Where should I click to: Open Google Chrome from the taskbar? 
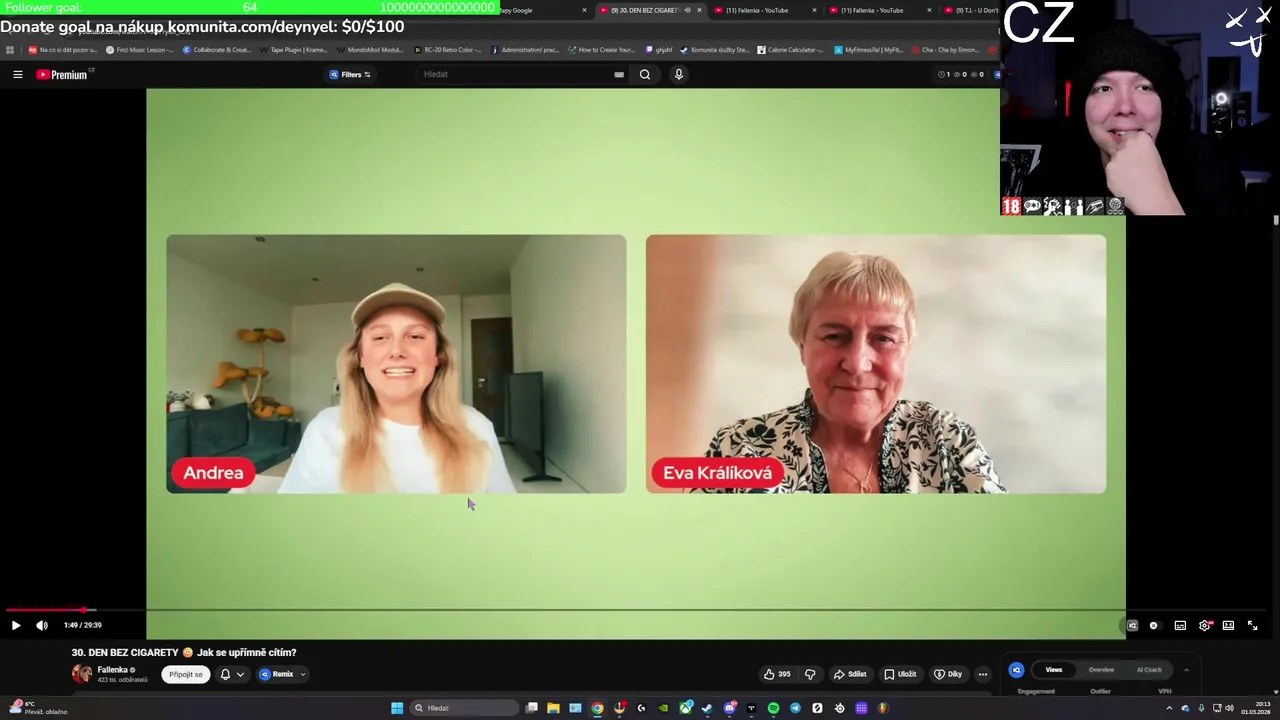coord(597,708)
